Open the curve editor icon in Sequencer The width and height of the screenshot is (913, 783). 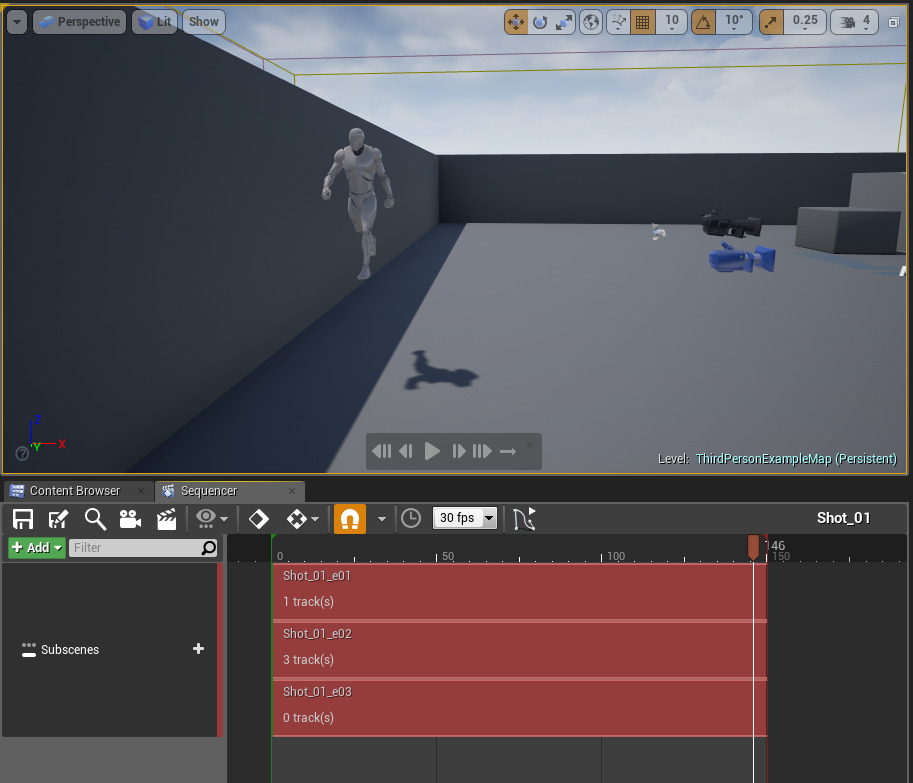tap(524, 518)
